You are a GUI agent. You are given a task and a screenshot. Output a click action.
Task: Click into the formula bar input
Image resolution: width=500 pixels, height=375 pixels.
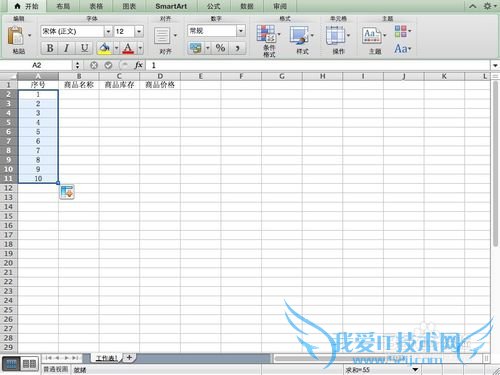click(318, 65)
